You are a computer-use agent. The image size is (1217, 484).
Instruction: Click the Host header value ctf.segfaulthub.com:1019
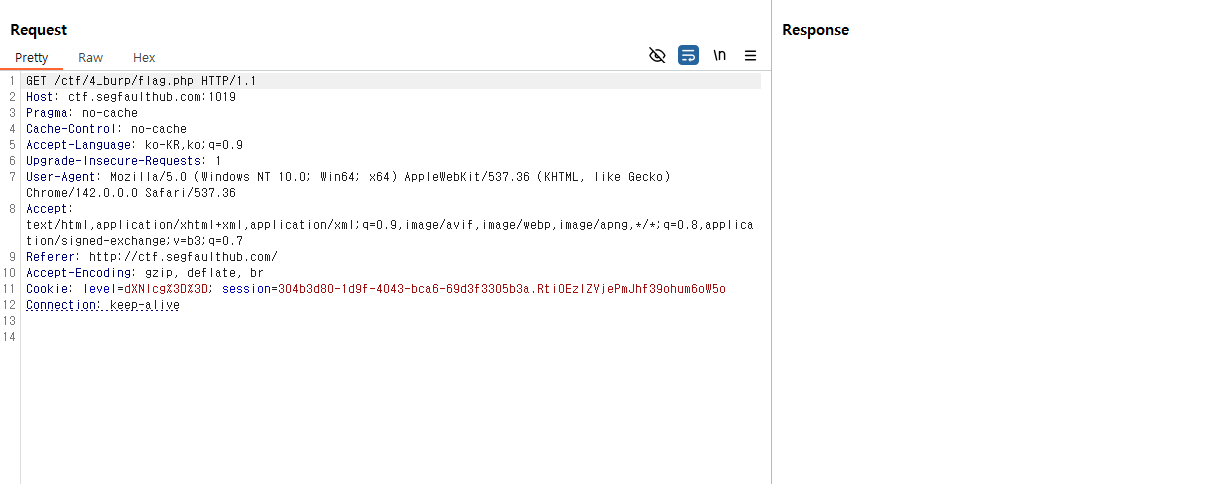[151, 97]
